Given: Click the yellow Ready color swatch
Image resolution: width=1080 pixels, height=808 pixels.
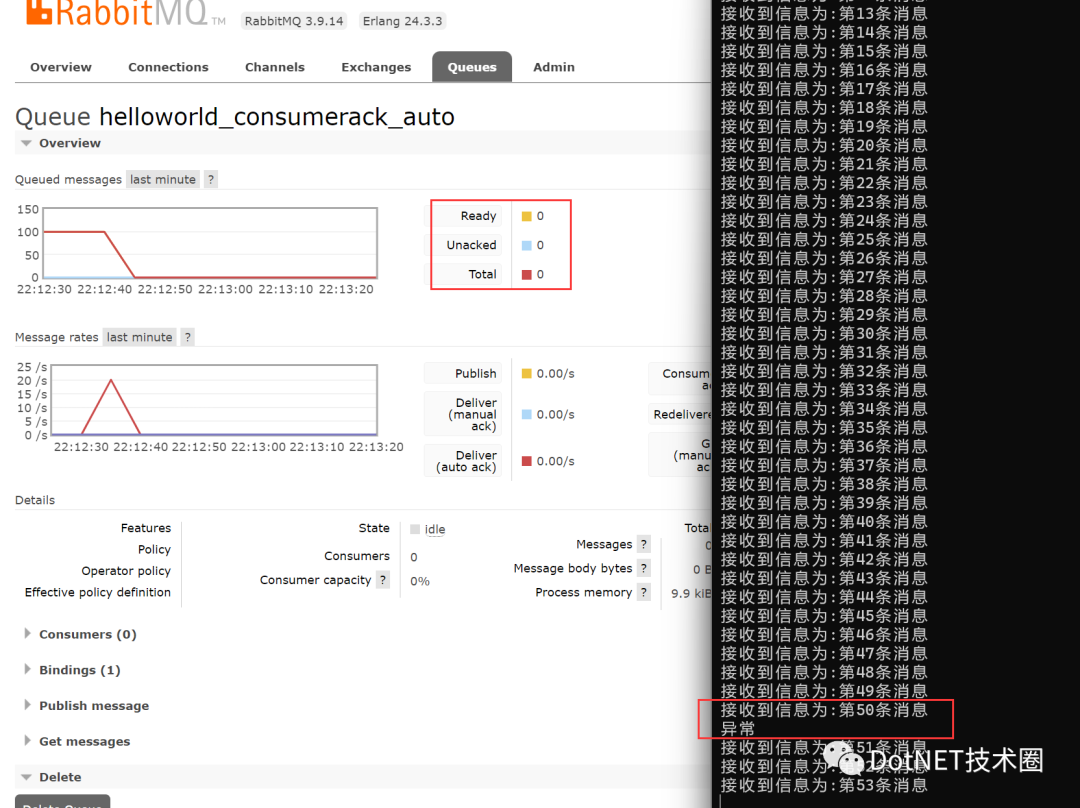Looking at the screenshot, I should (x=527, y=216).
